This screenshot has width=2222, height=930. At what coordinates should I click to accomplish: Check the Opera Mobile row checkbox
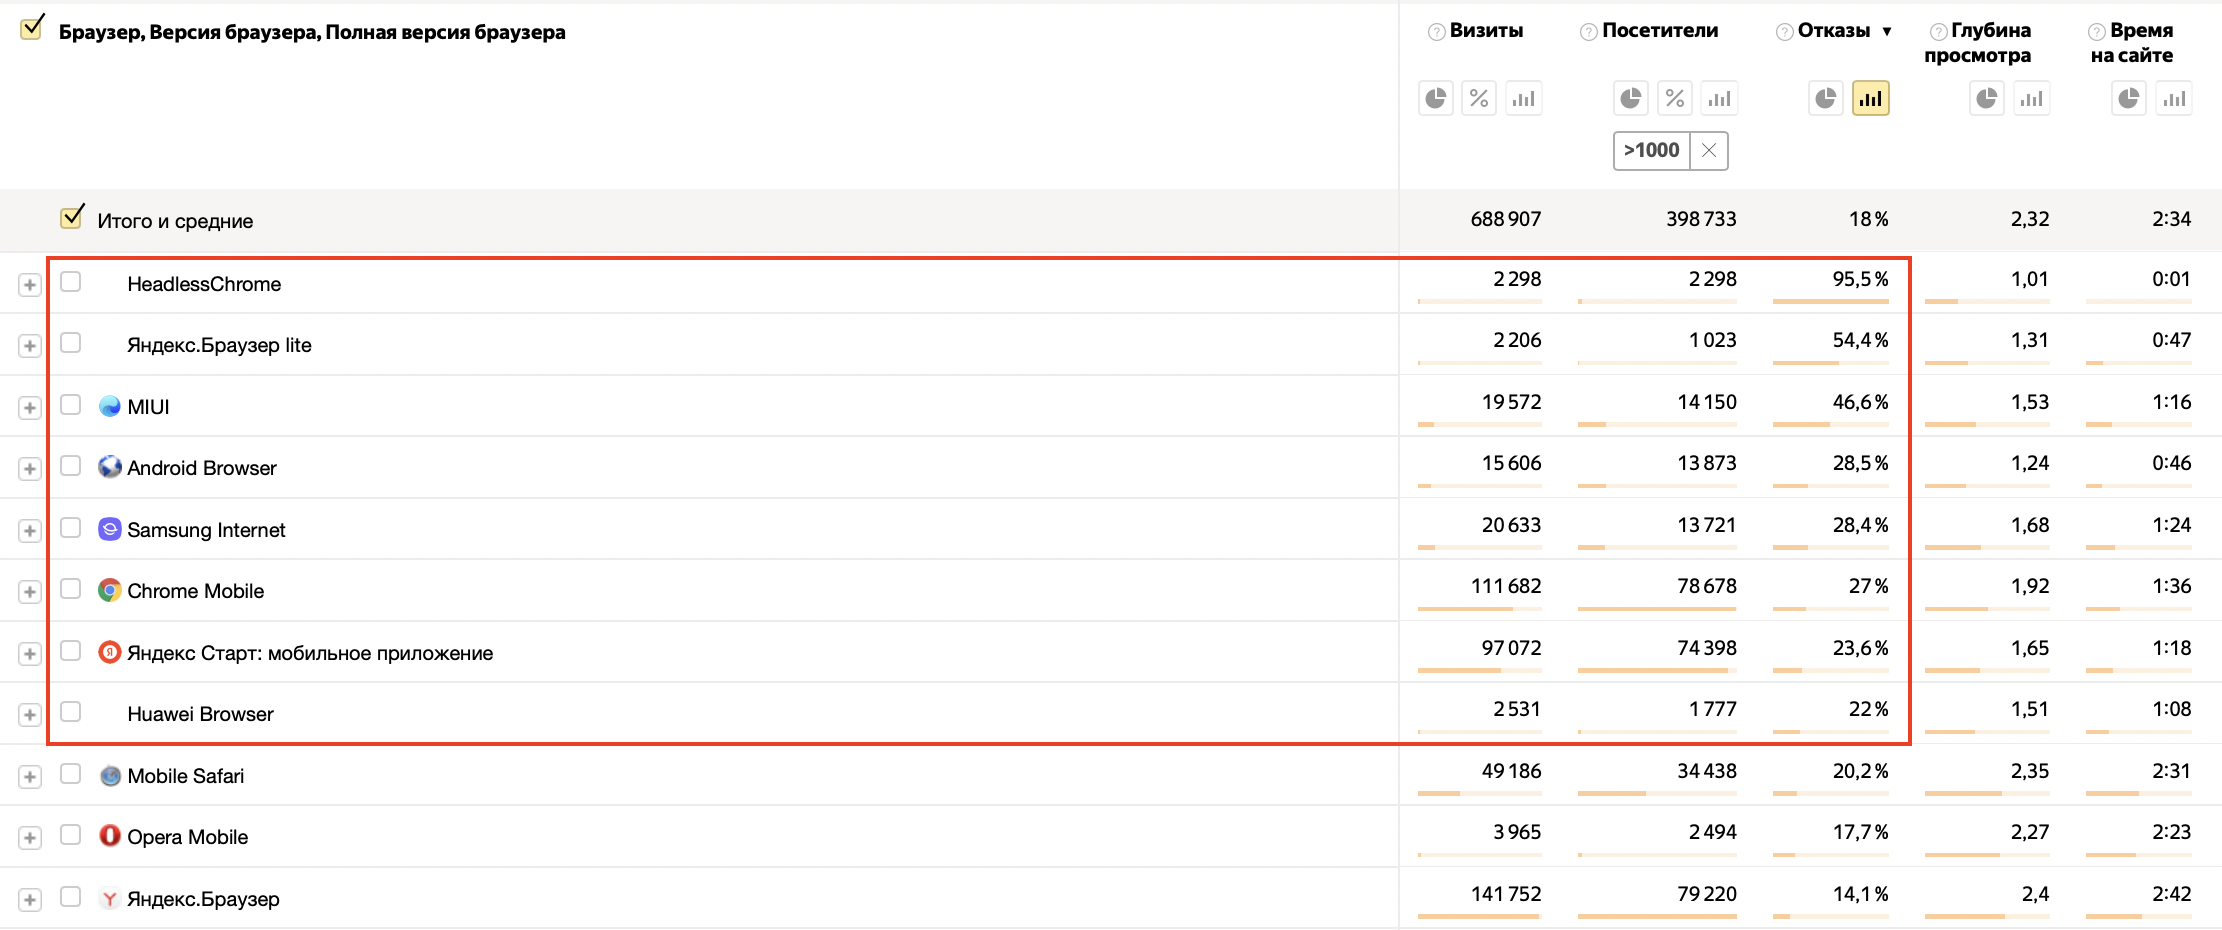click(x=70, y=835)
